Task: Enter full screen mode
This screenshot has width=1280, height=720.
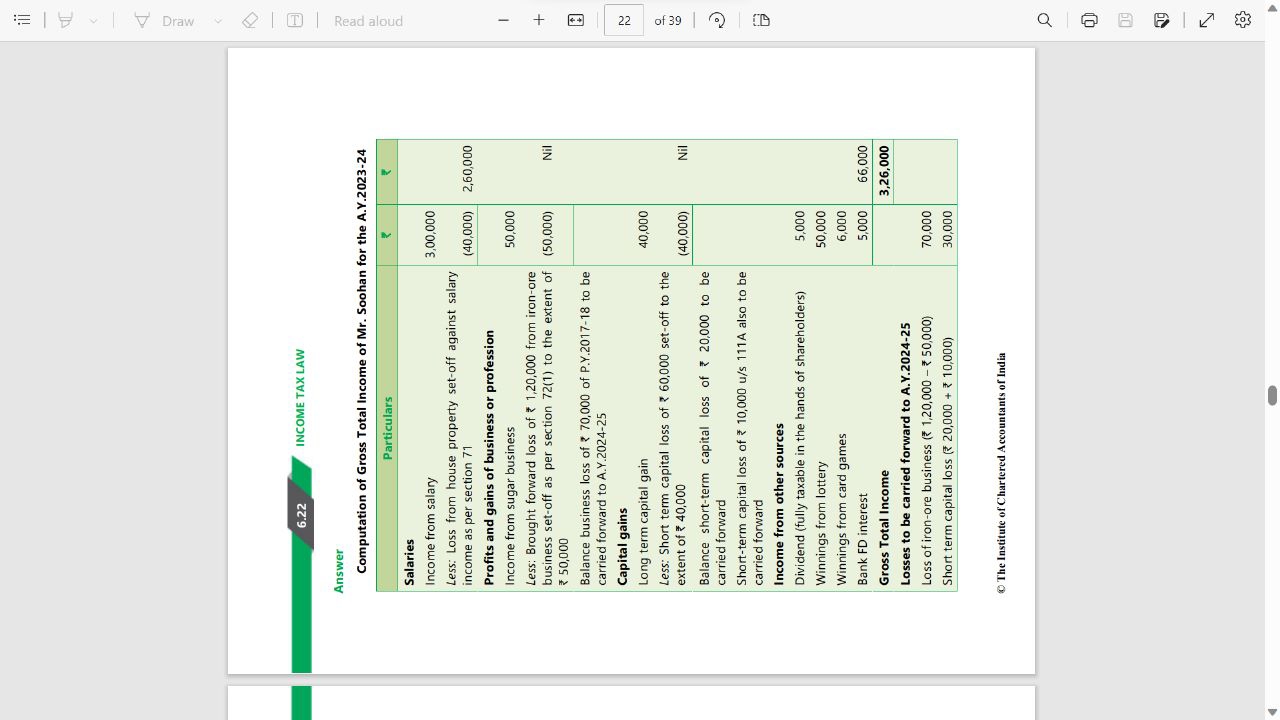Action: (x=1207, y=20)
